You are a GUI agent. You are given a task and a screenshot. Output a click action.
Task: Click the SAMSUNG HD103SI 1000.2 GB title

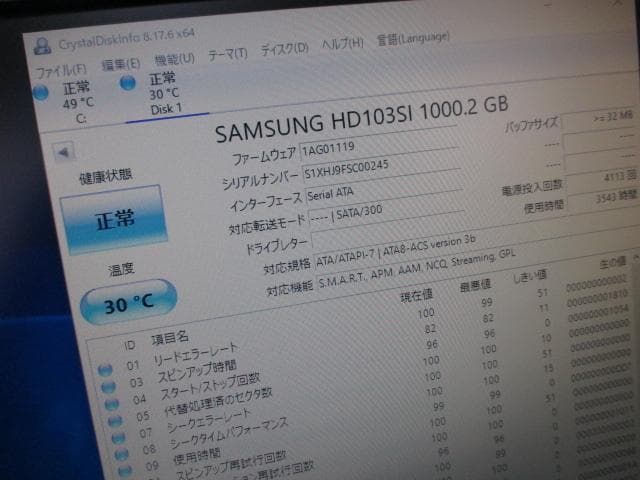pyautogui.click(x=362, y=118)
